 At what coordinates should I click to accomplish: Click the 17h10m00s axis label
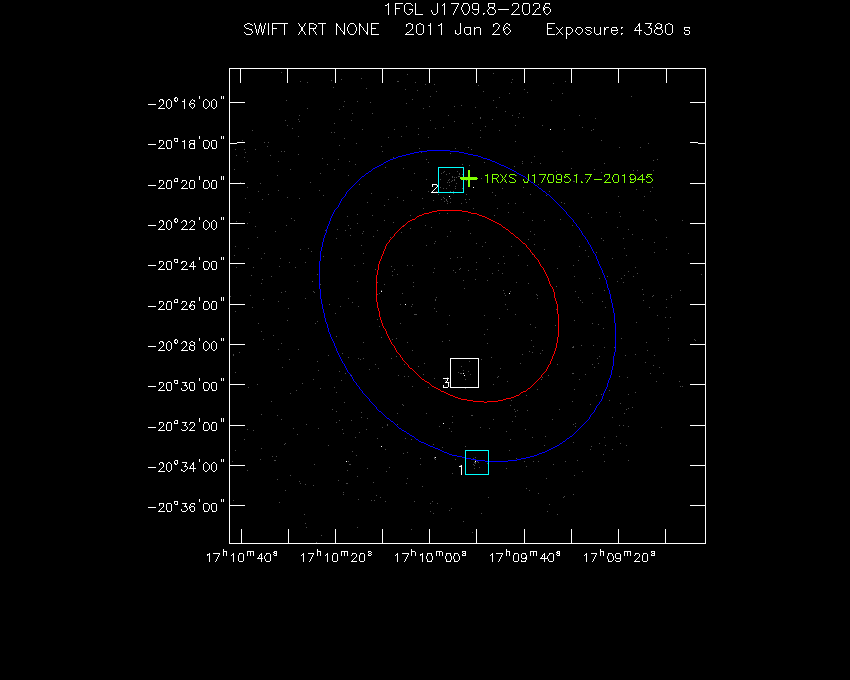click(x=430, y=557)
